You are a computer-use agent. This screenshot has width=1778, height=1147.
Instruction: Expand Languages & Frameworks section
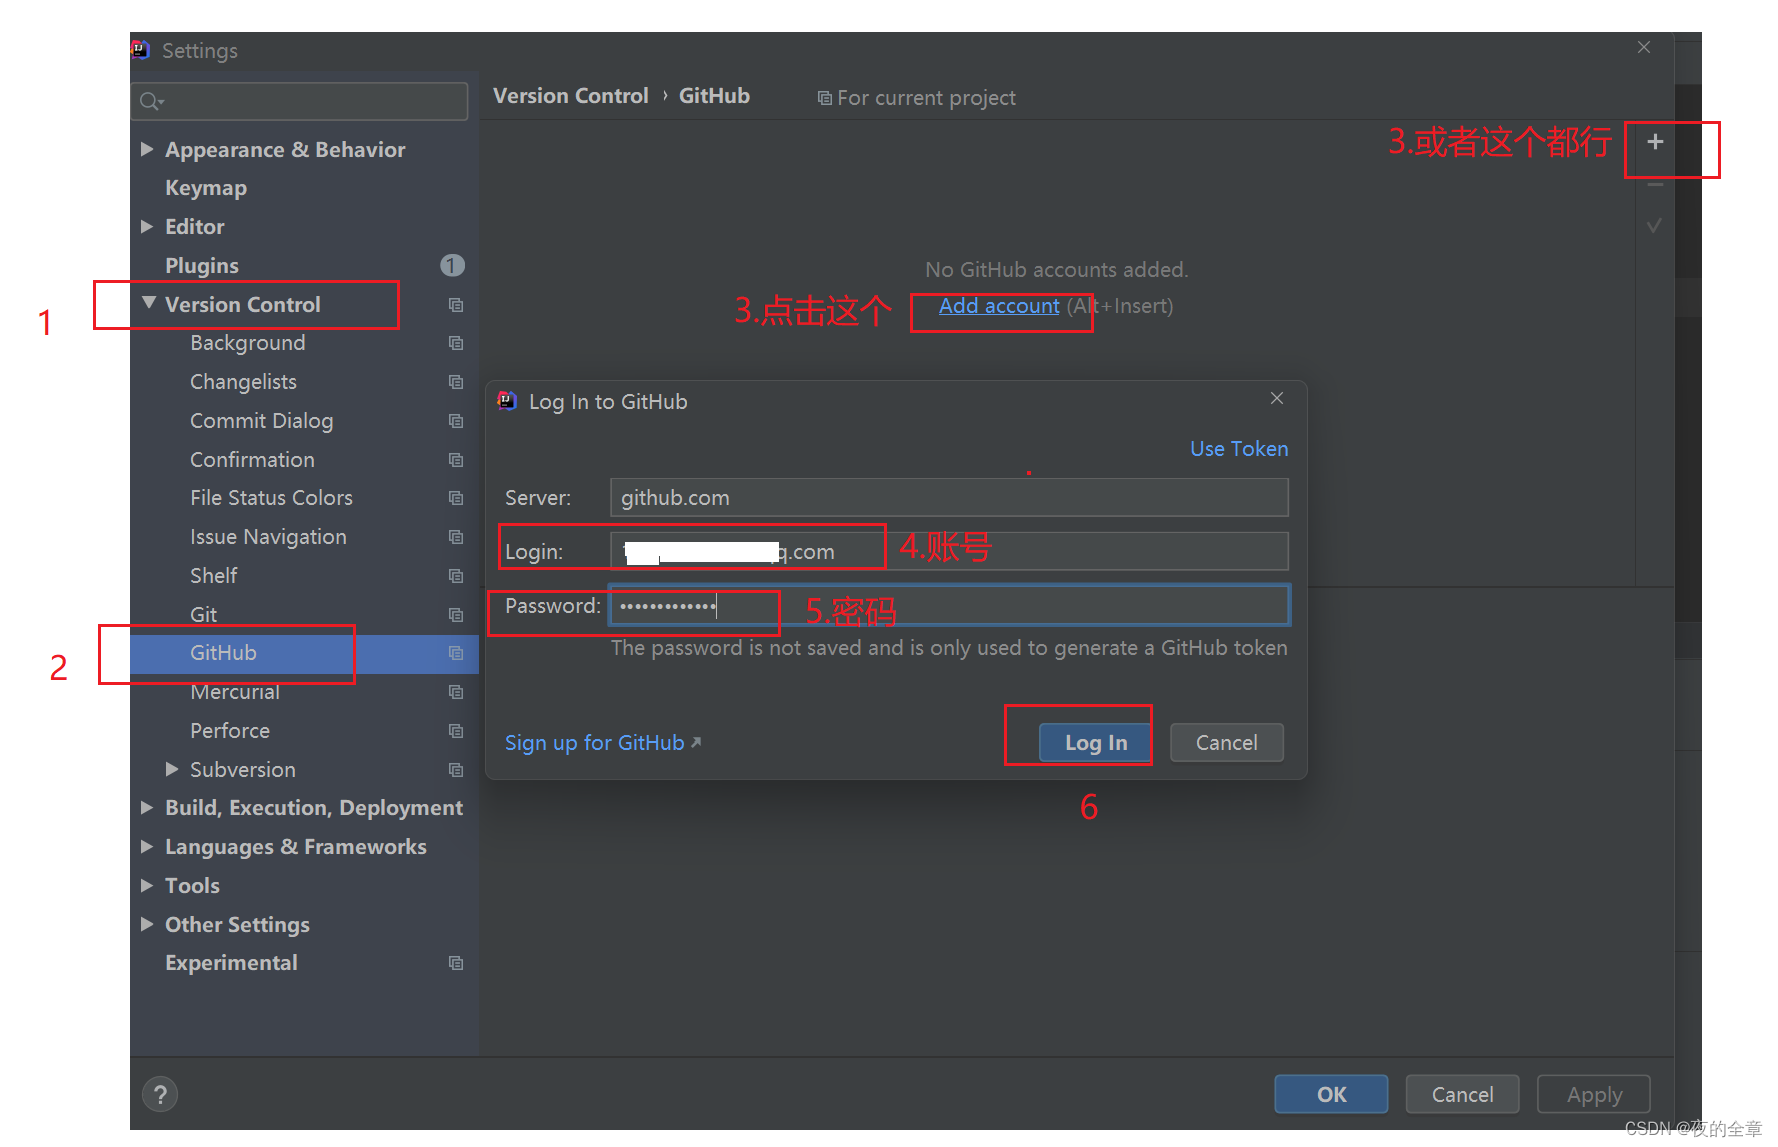click(147, 846)
